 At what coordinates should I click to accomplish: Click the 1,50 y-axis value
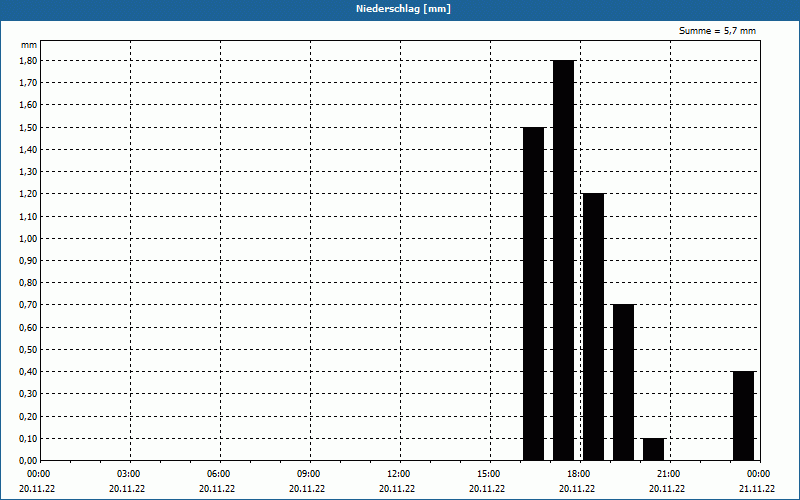tap(29, 127)
